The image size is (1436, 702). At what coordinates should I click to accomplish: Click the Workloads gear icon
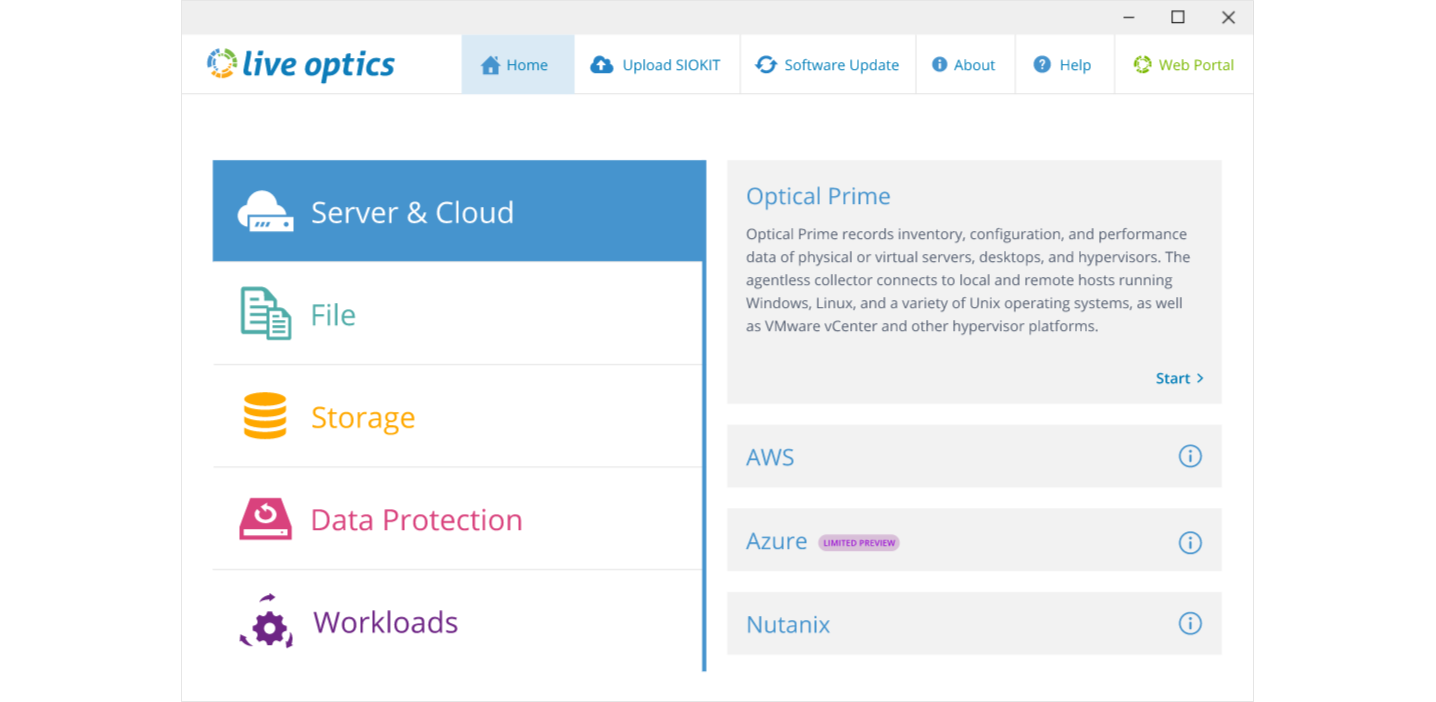click(266, 622)
